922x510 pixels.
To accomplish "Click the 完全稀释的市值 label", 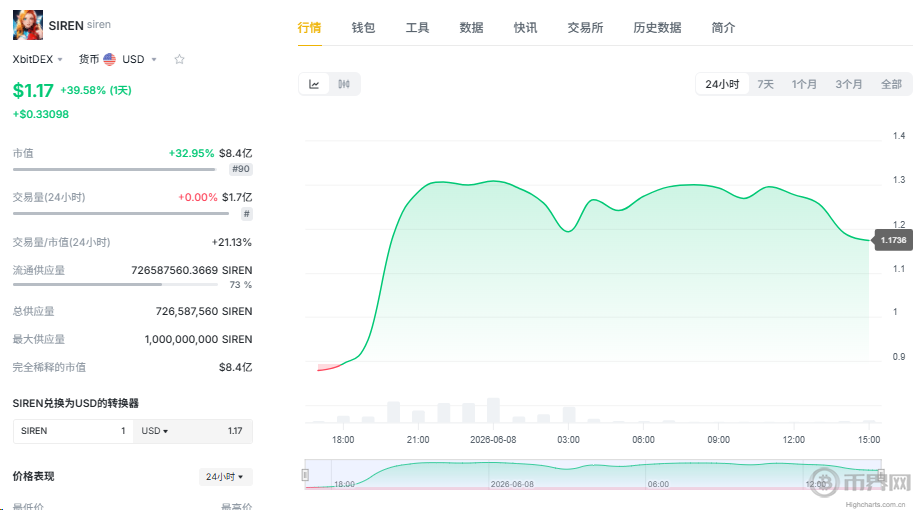I will click(x=49, y=367).
